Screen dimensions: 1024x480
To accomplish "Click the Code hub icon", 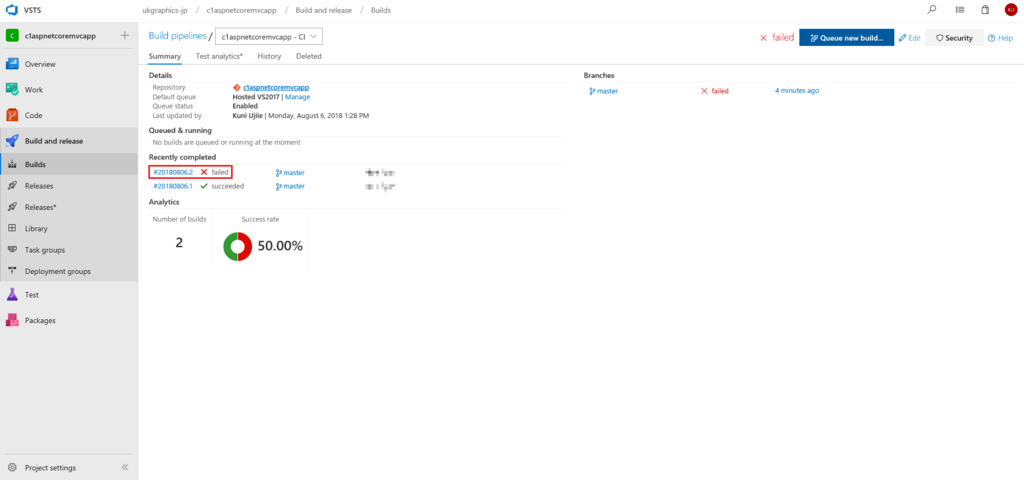I will tap(12, 115).
